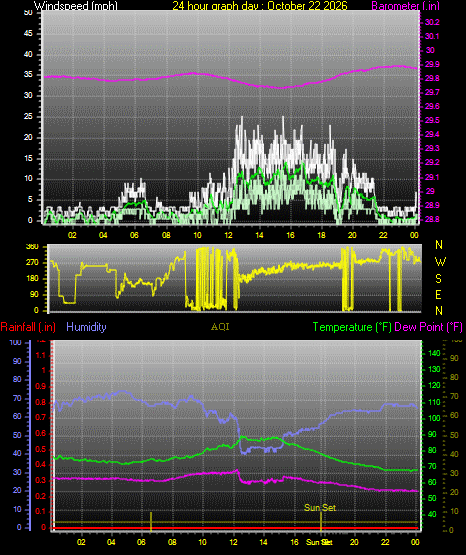Click the Windspeed (mph) axis title

tap(76, 6)
